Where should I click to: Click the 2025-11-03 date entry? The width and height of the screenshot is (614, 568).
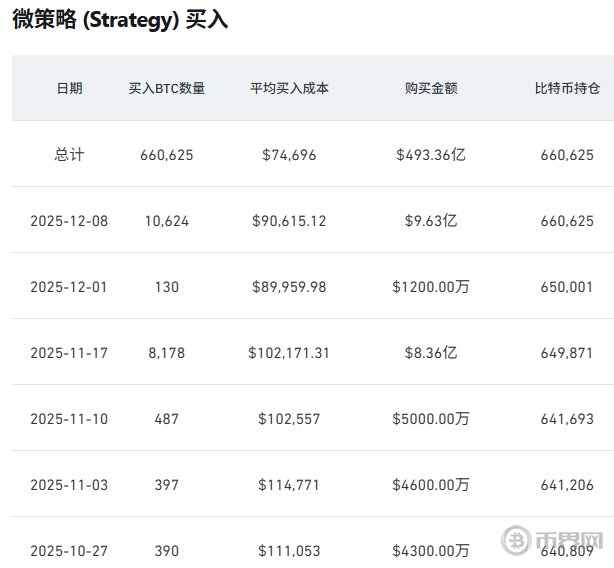click(69, 484)
